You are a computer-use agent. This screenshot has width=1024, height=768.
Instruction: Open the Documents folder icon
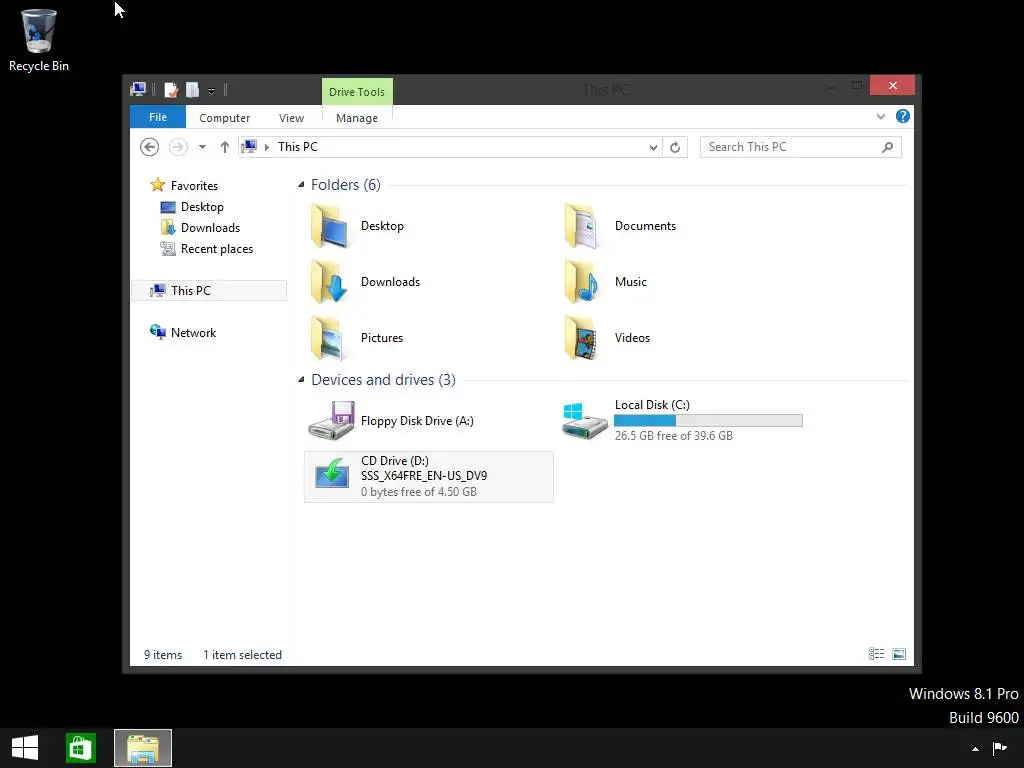point(583,226)
